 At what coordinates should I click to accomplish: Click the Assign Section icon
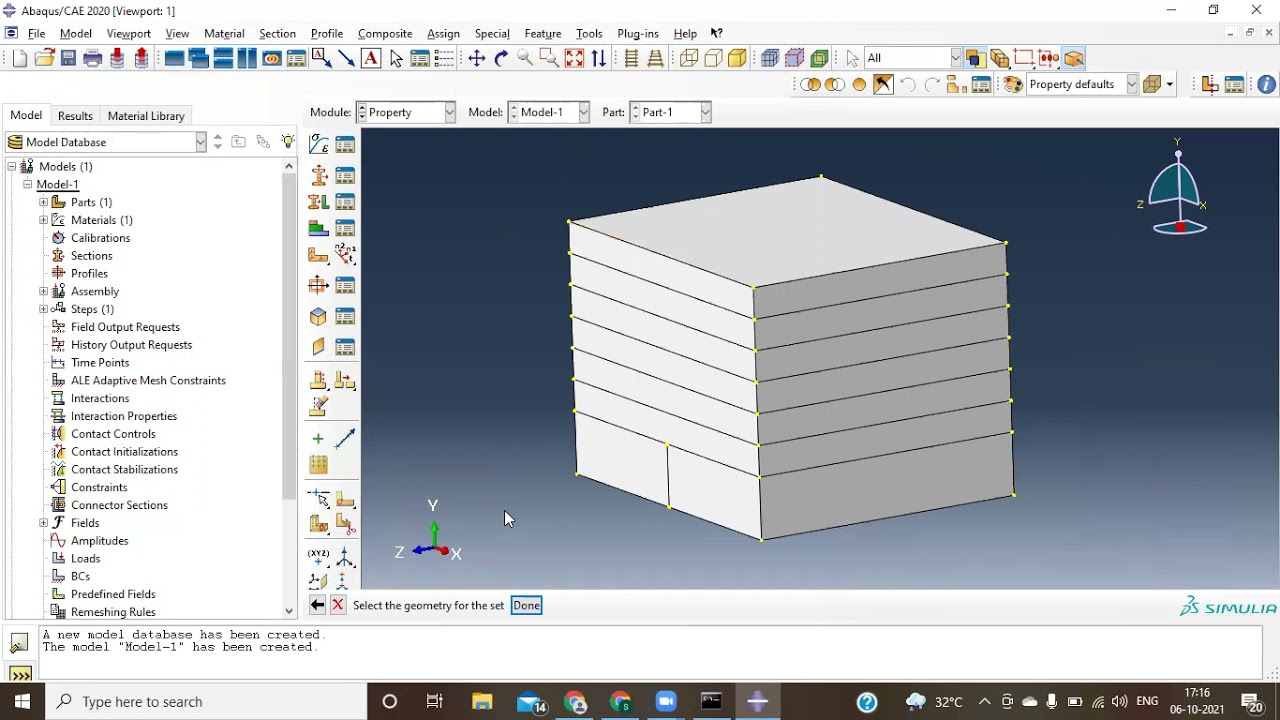[x=319, y=203]
